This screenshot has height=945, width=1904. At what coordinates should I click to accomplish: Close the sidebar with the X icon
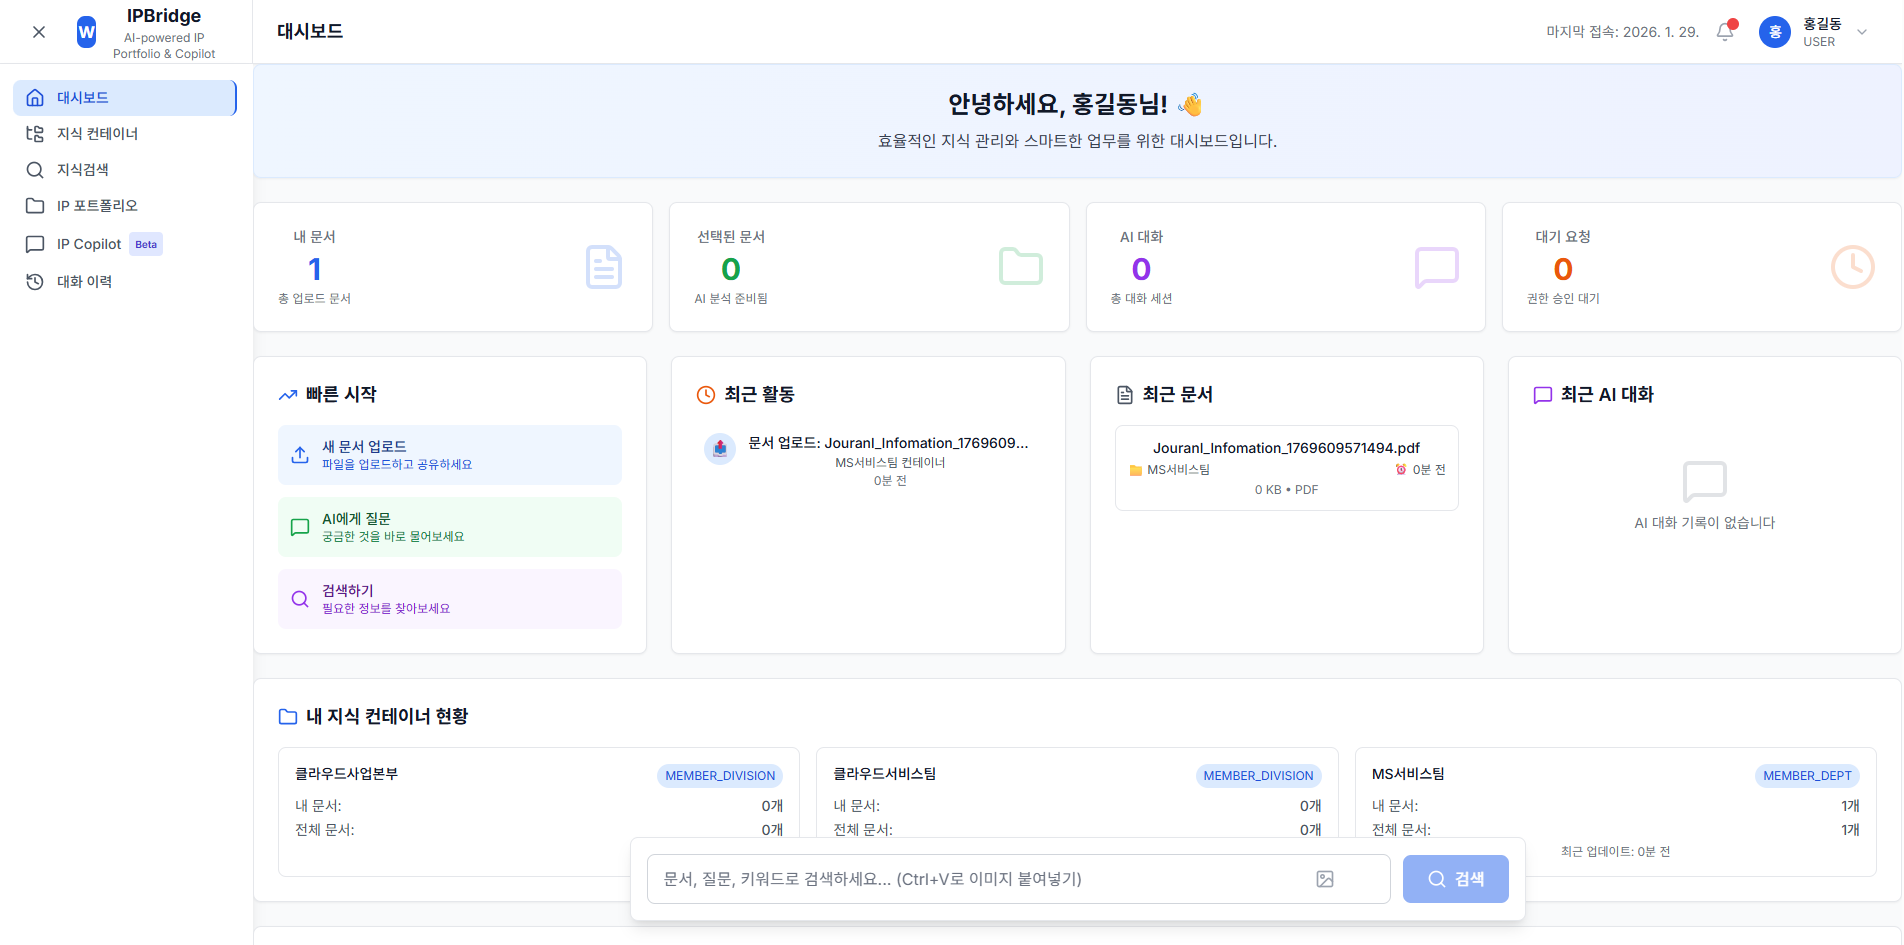click(x=39, y=32)
